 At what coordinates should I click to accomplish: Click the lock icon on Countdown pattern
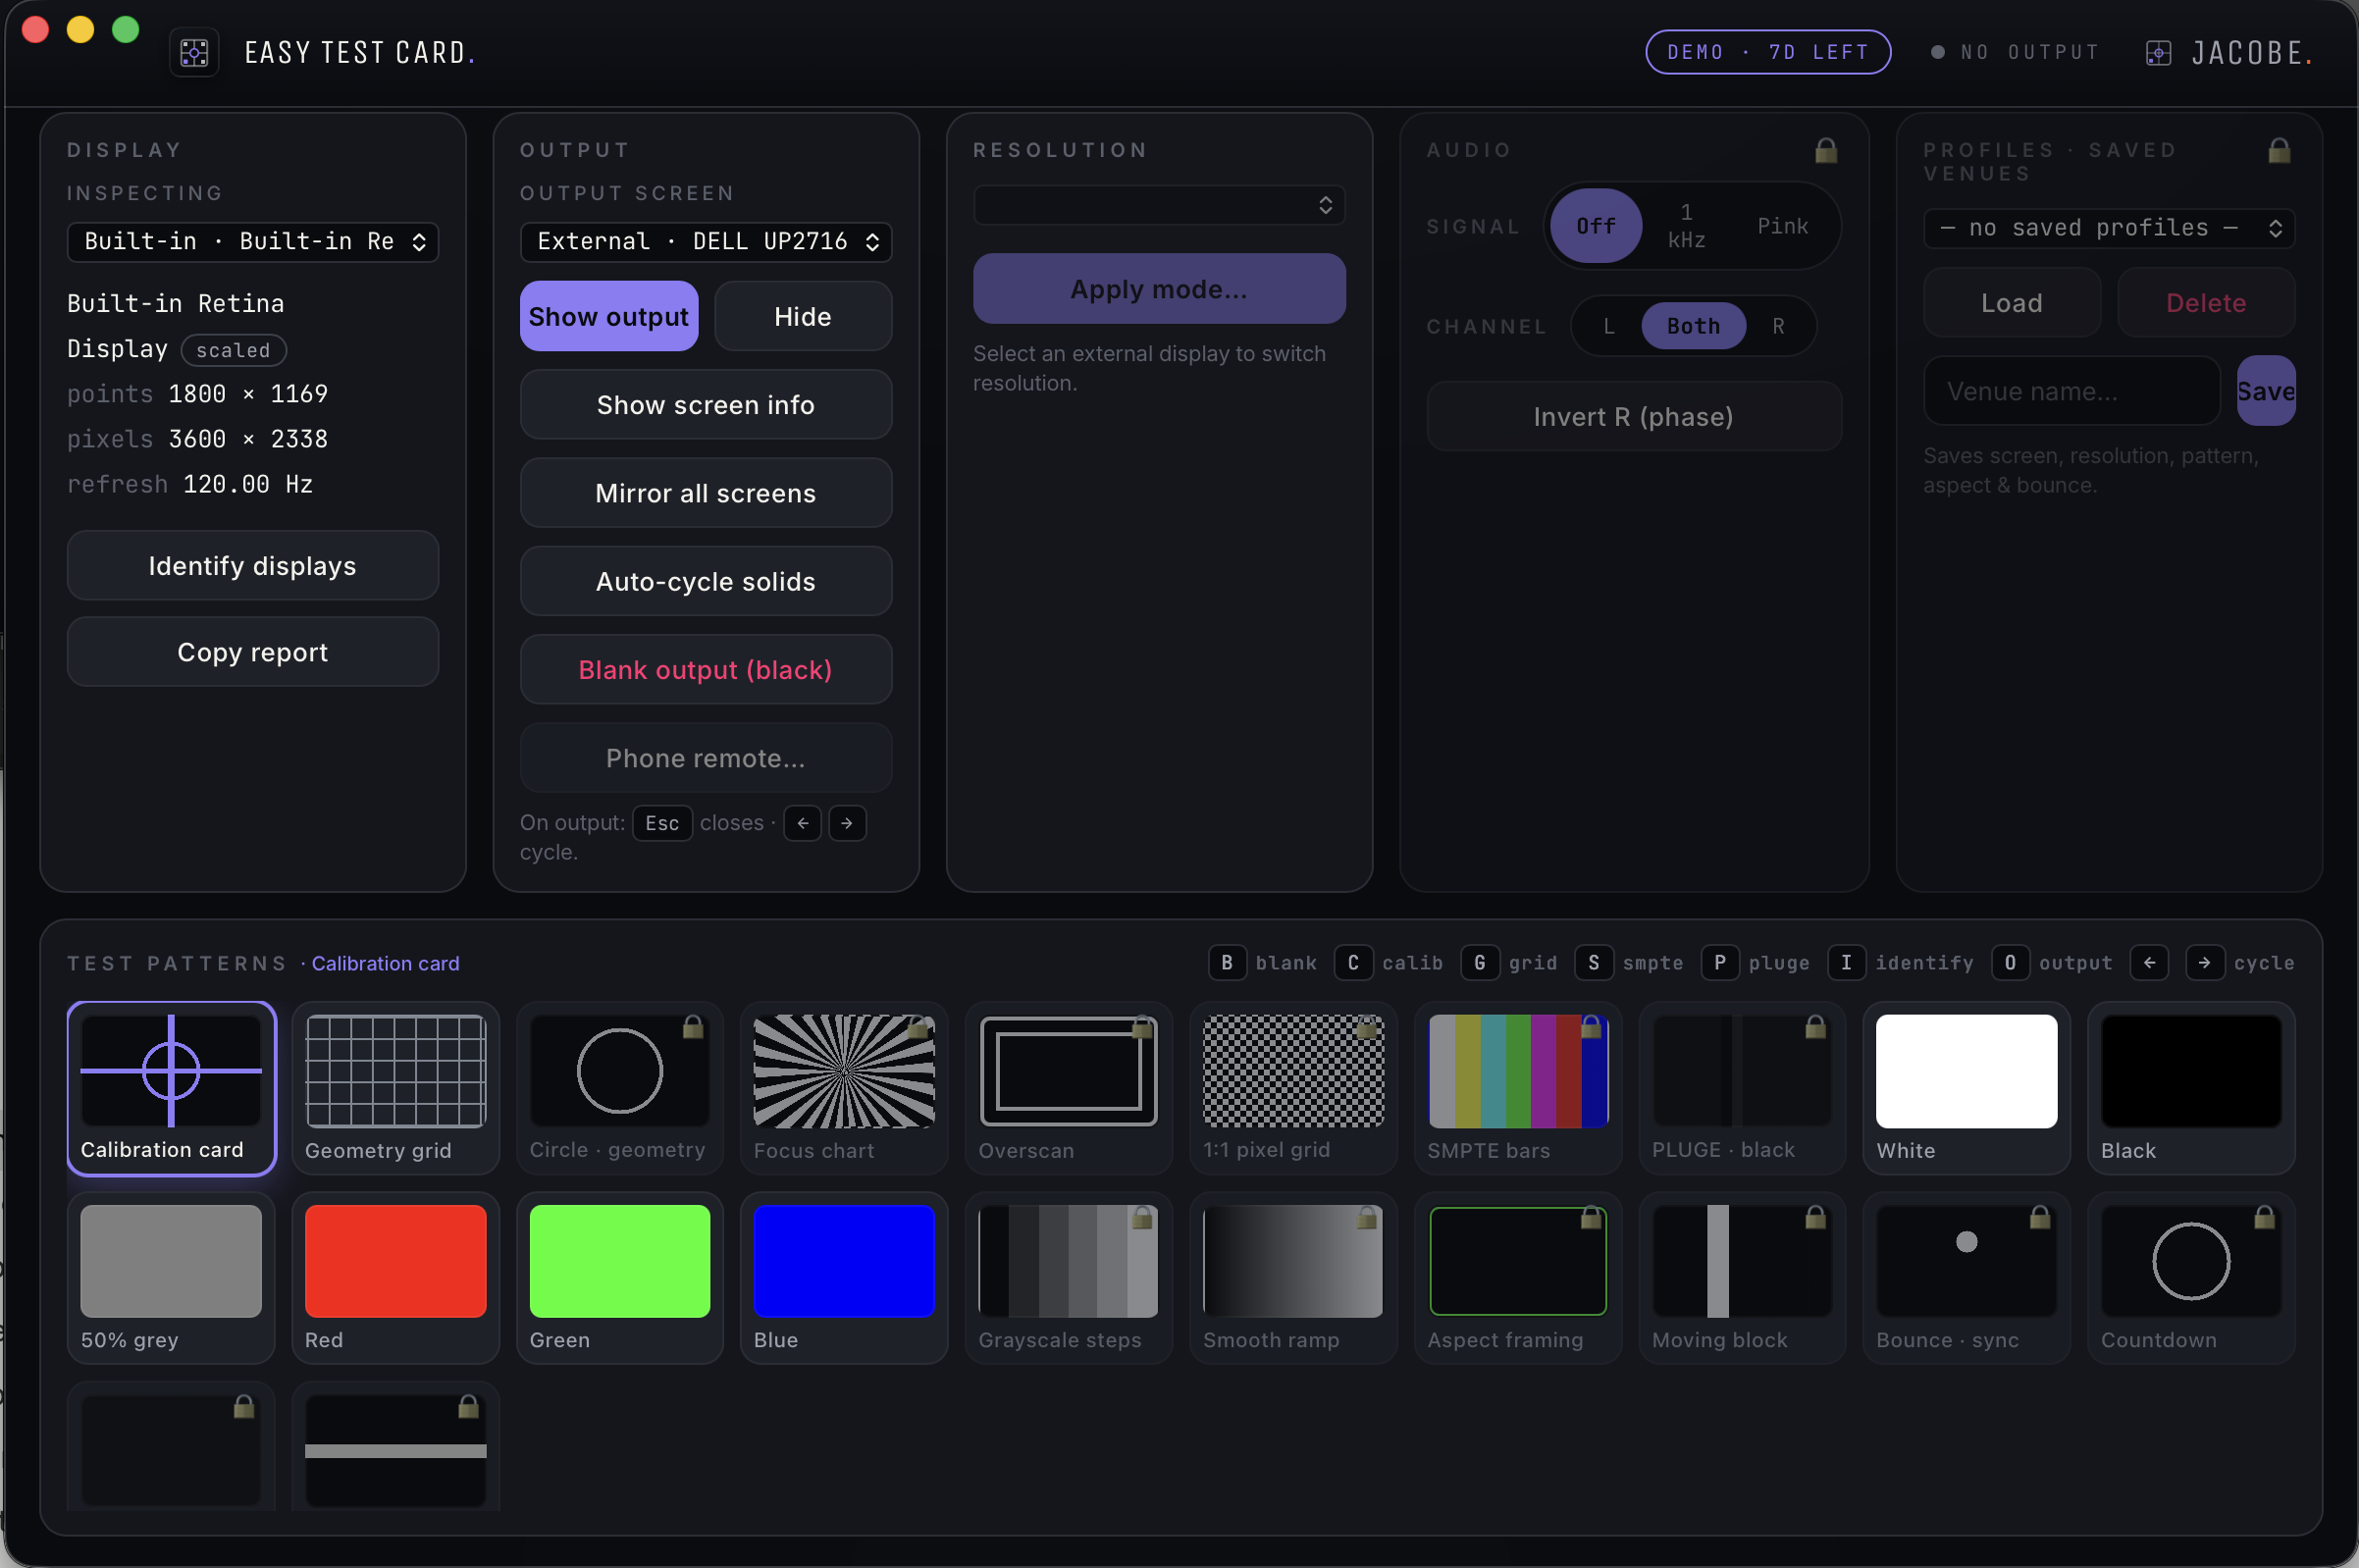[x=2265, y=1217]
